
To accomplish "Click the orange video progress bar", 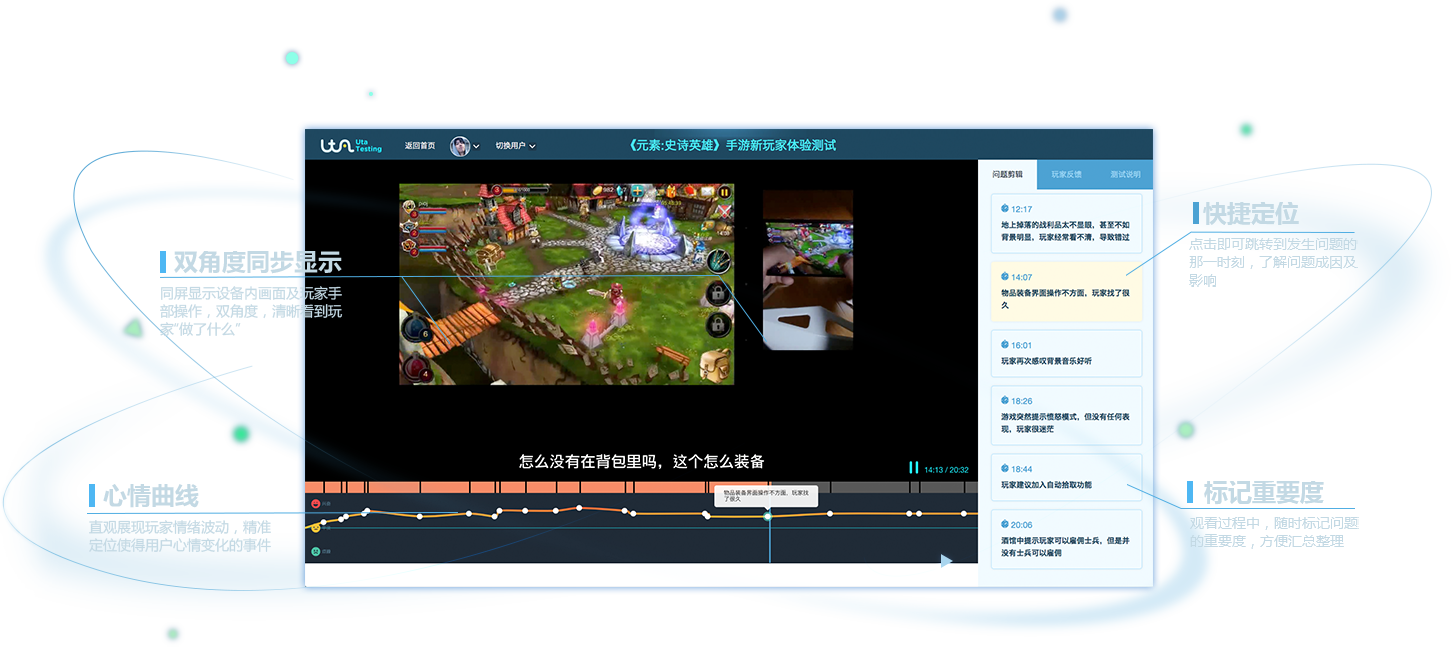I will coord(537,487).
